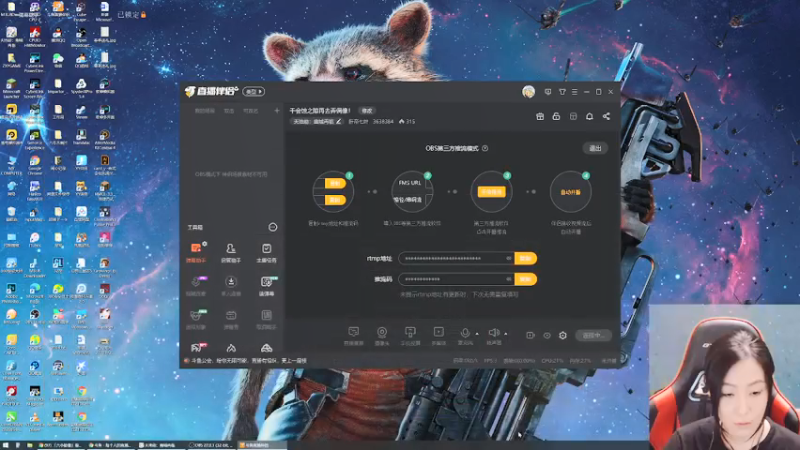Open the notification bell in the header row
Viewport: 800px width, 450px height.
pos(589,116)
